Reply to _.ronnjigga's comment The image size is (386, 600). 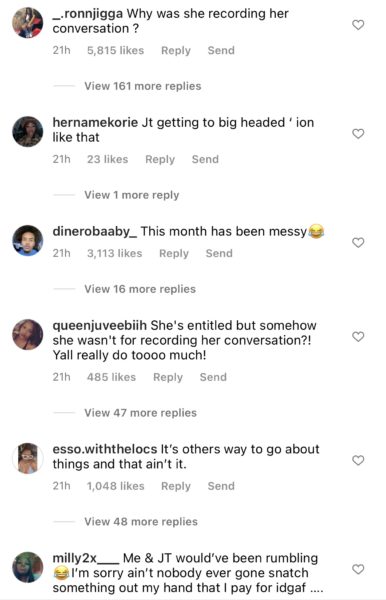tap(176, 51)
